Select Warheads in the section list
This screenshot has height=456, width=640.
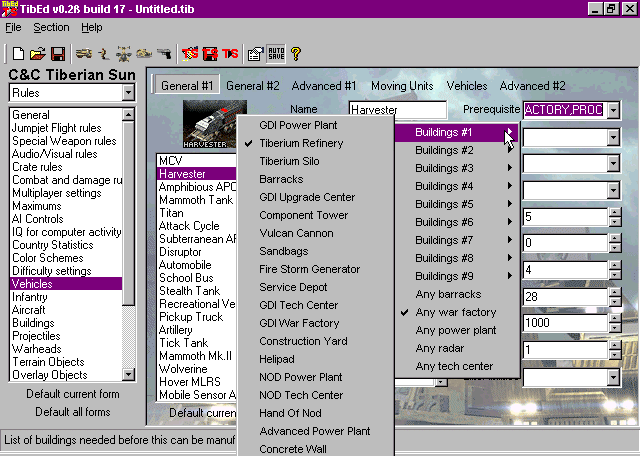[x=66, y=349]
